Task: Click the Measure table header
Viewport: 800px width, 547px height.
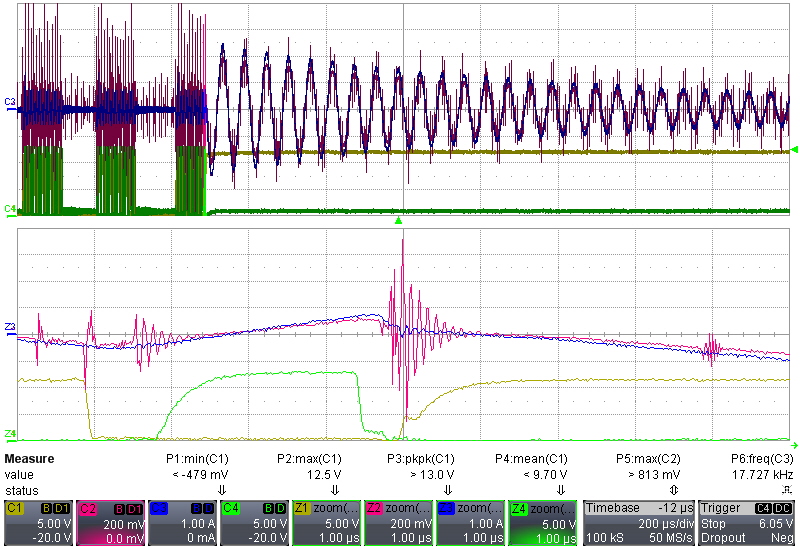Action: pos(29,459)
